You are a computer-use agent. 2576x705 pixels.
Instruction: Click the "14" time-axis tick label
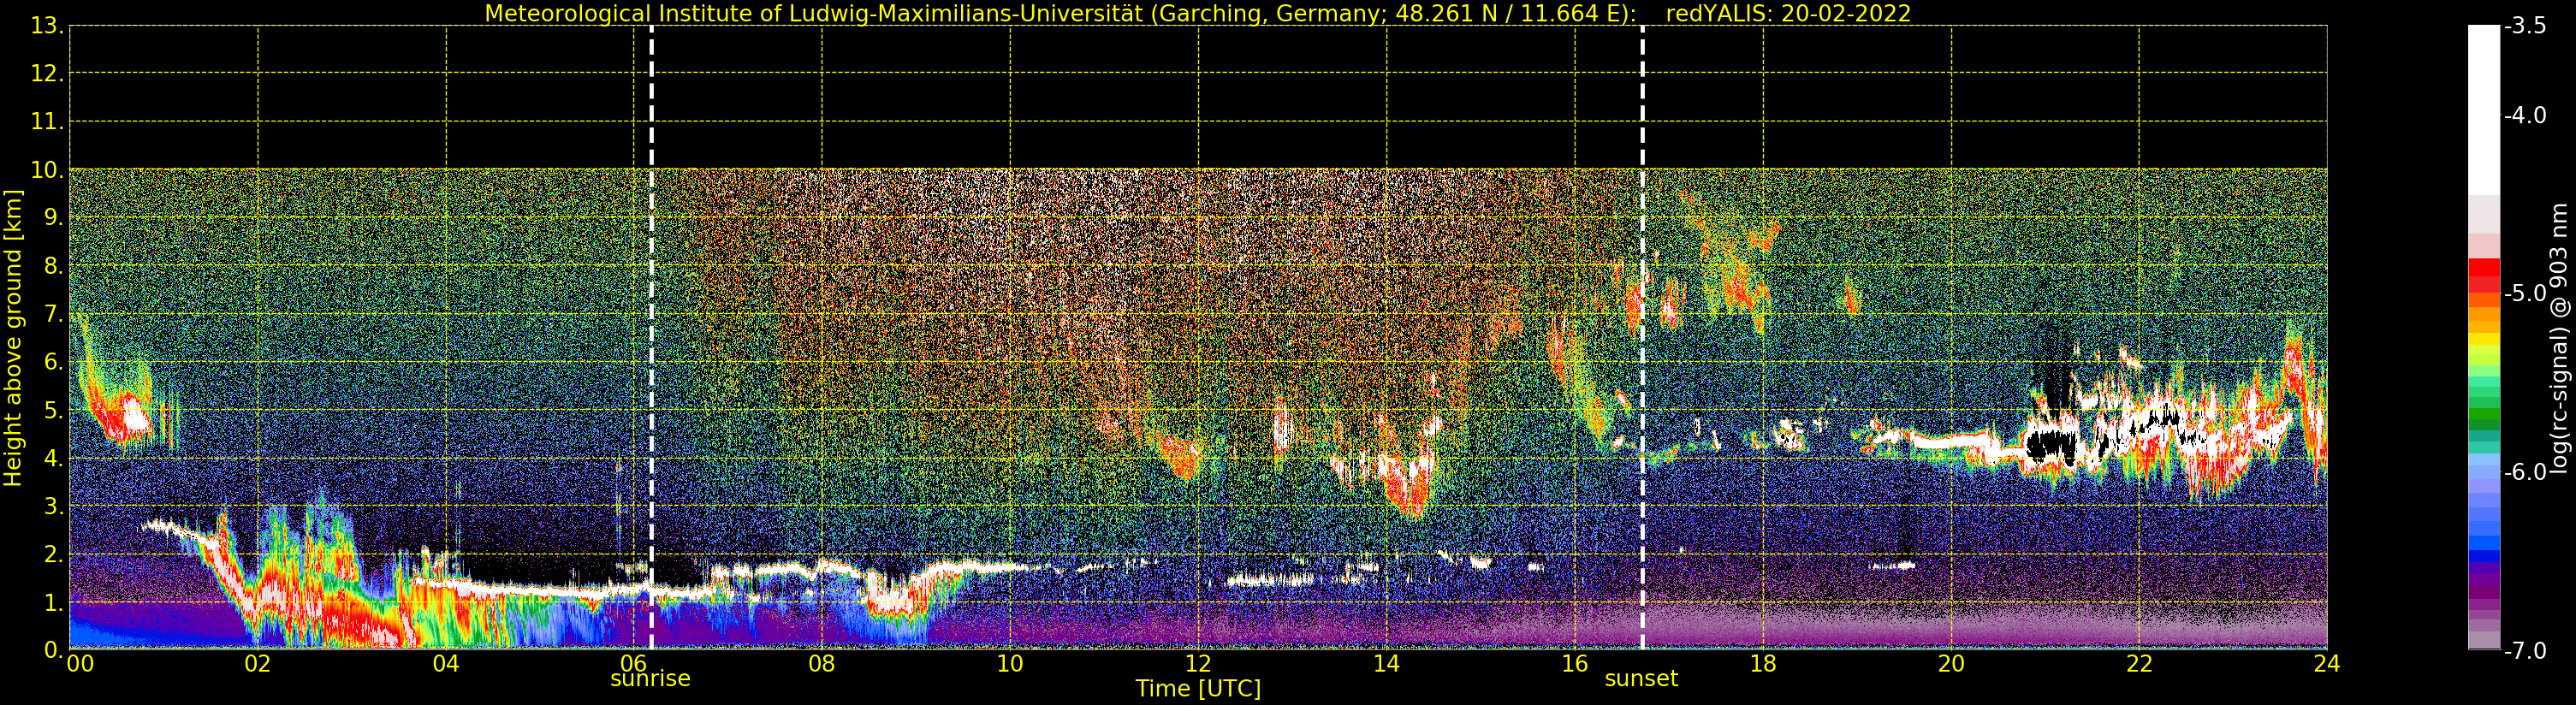[x=1386, y=663]
